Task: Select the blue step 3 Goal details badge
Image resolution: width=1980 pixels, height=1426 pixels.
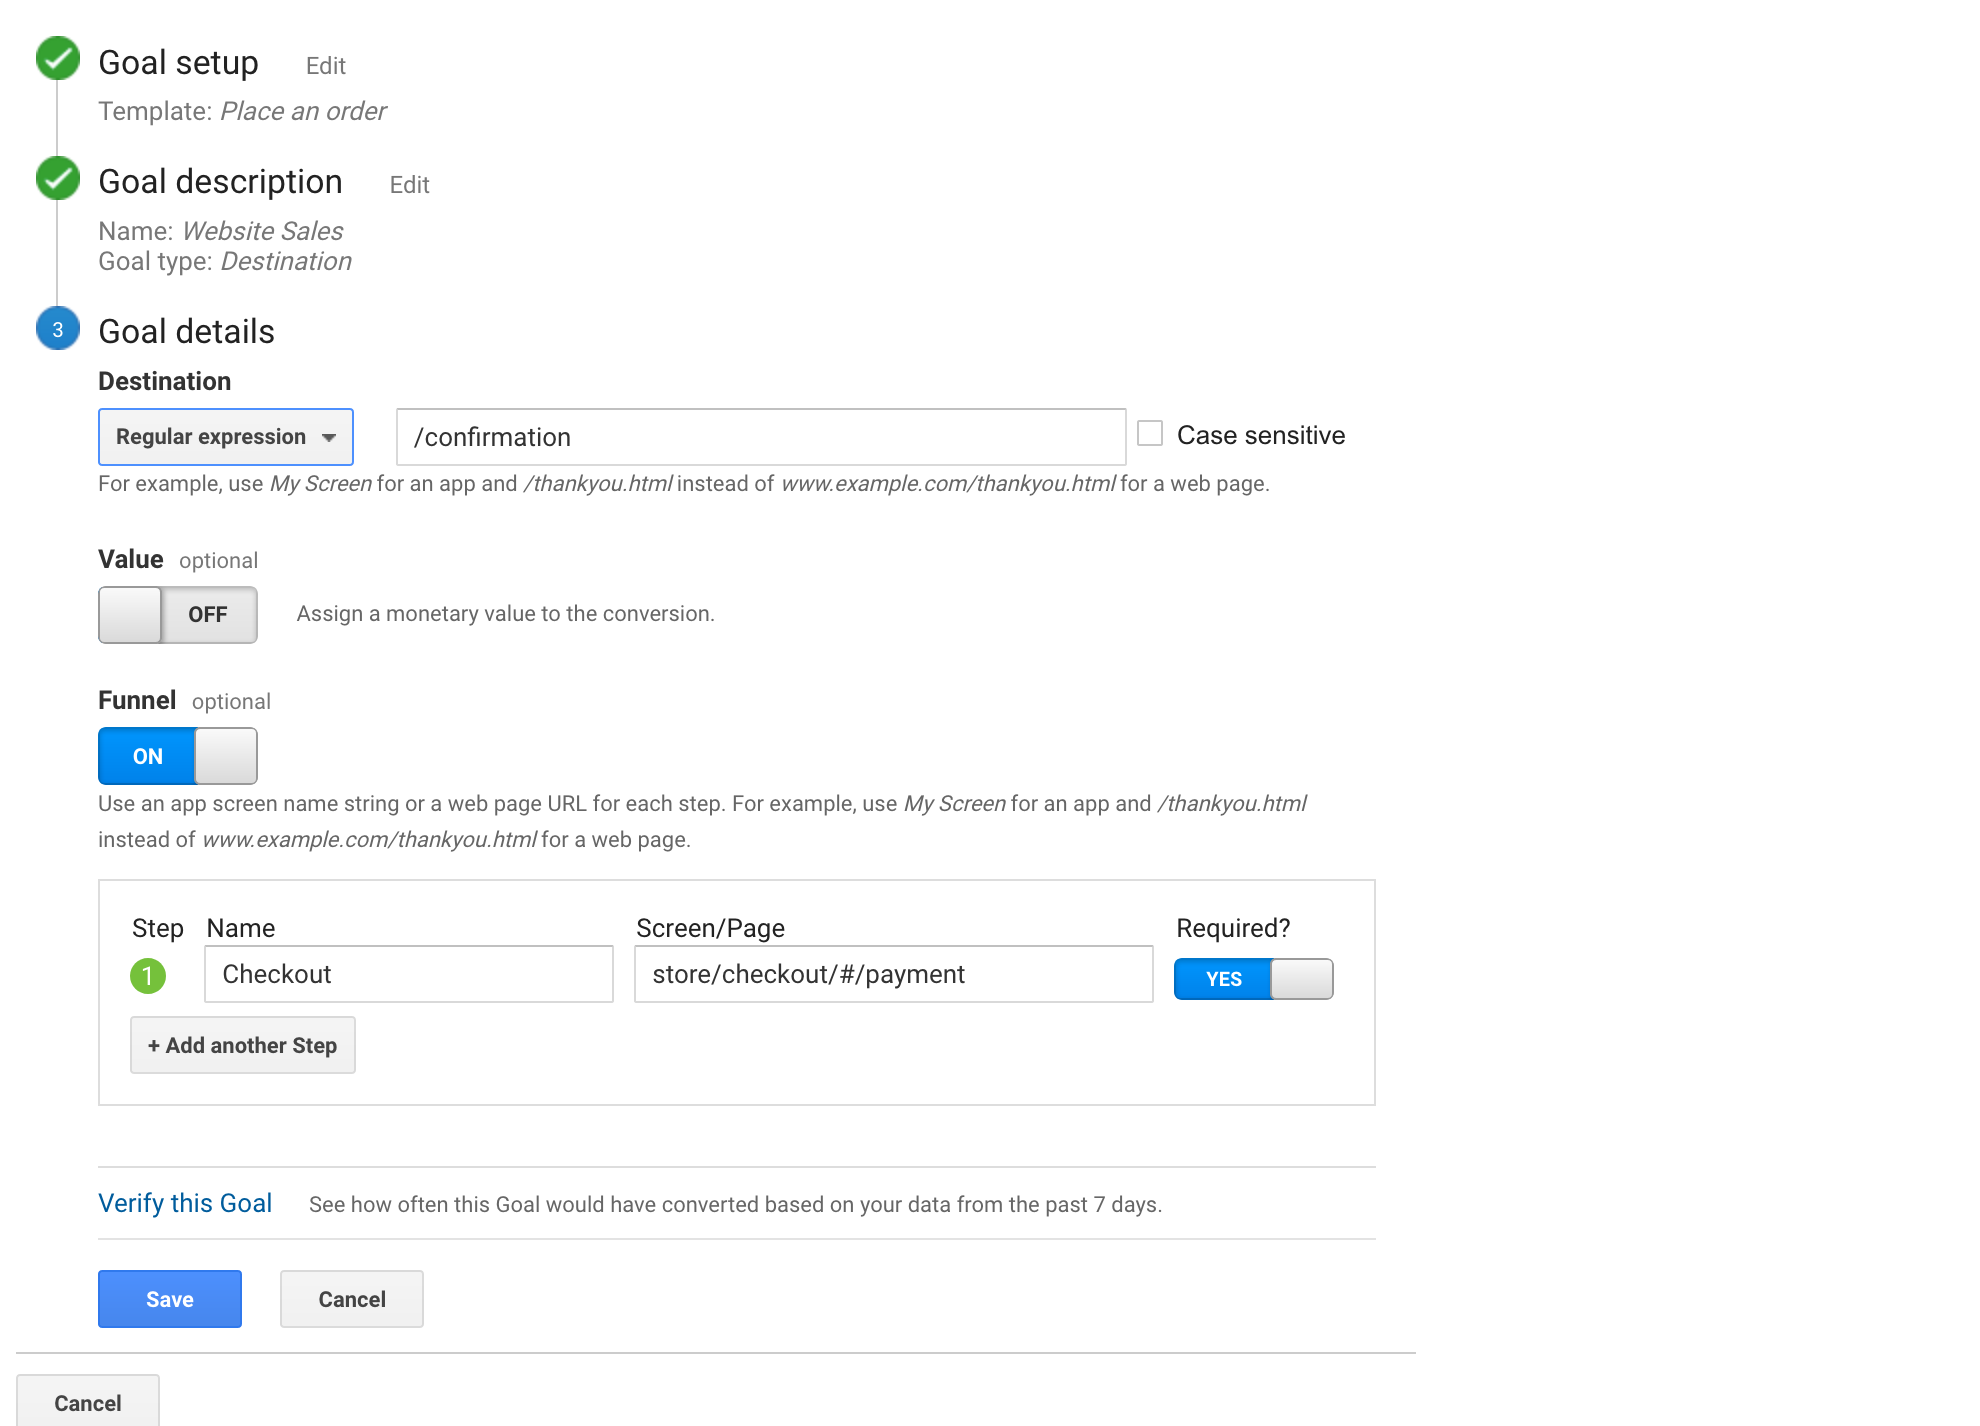Action: click(x=57, y=329)
